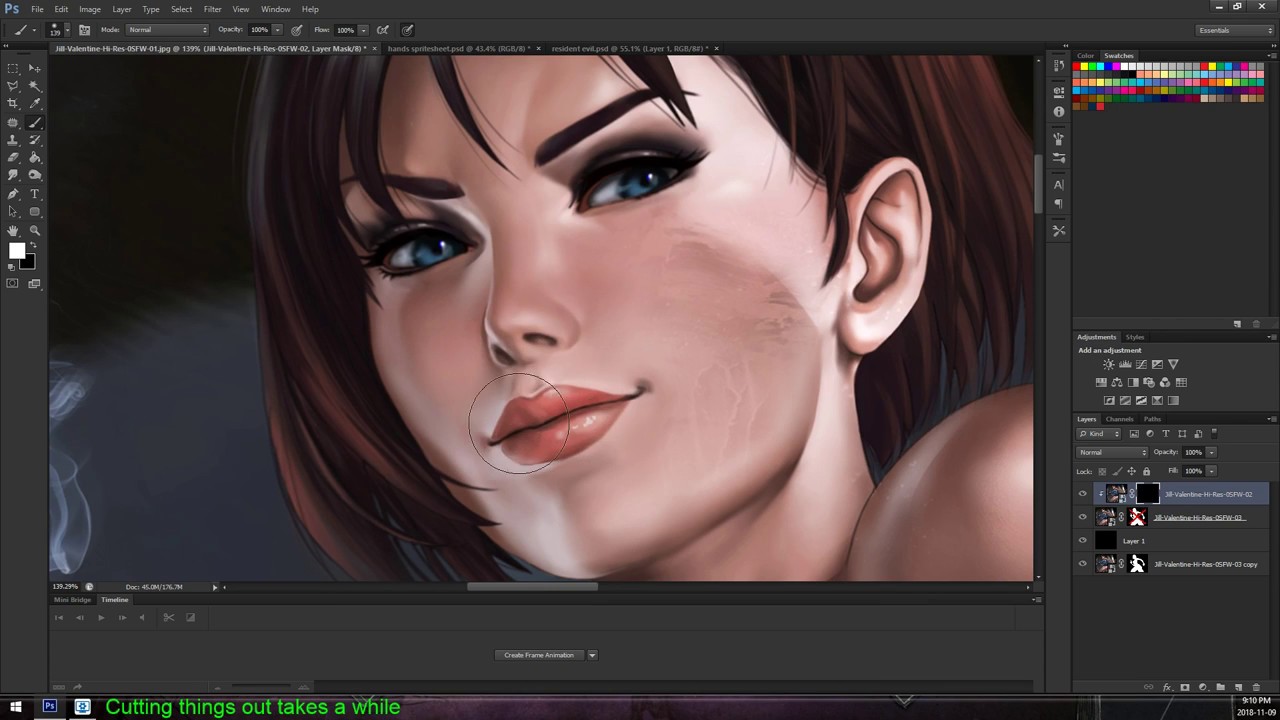Open the Info panel icon
This screenshot has height=720, width=1280.
click(1059, 111)
